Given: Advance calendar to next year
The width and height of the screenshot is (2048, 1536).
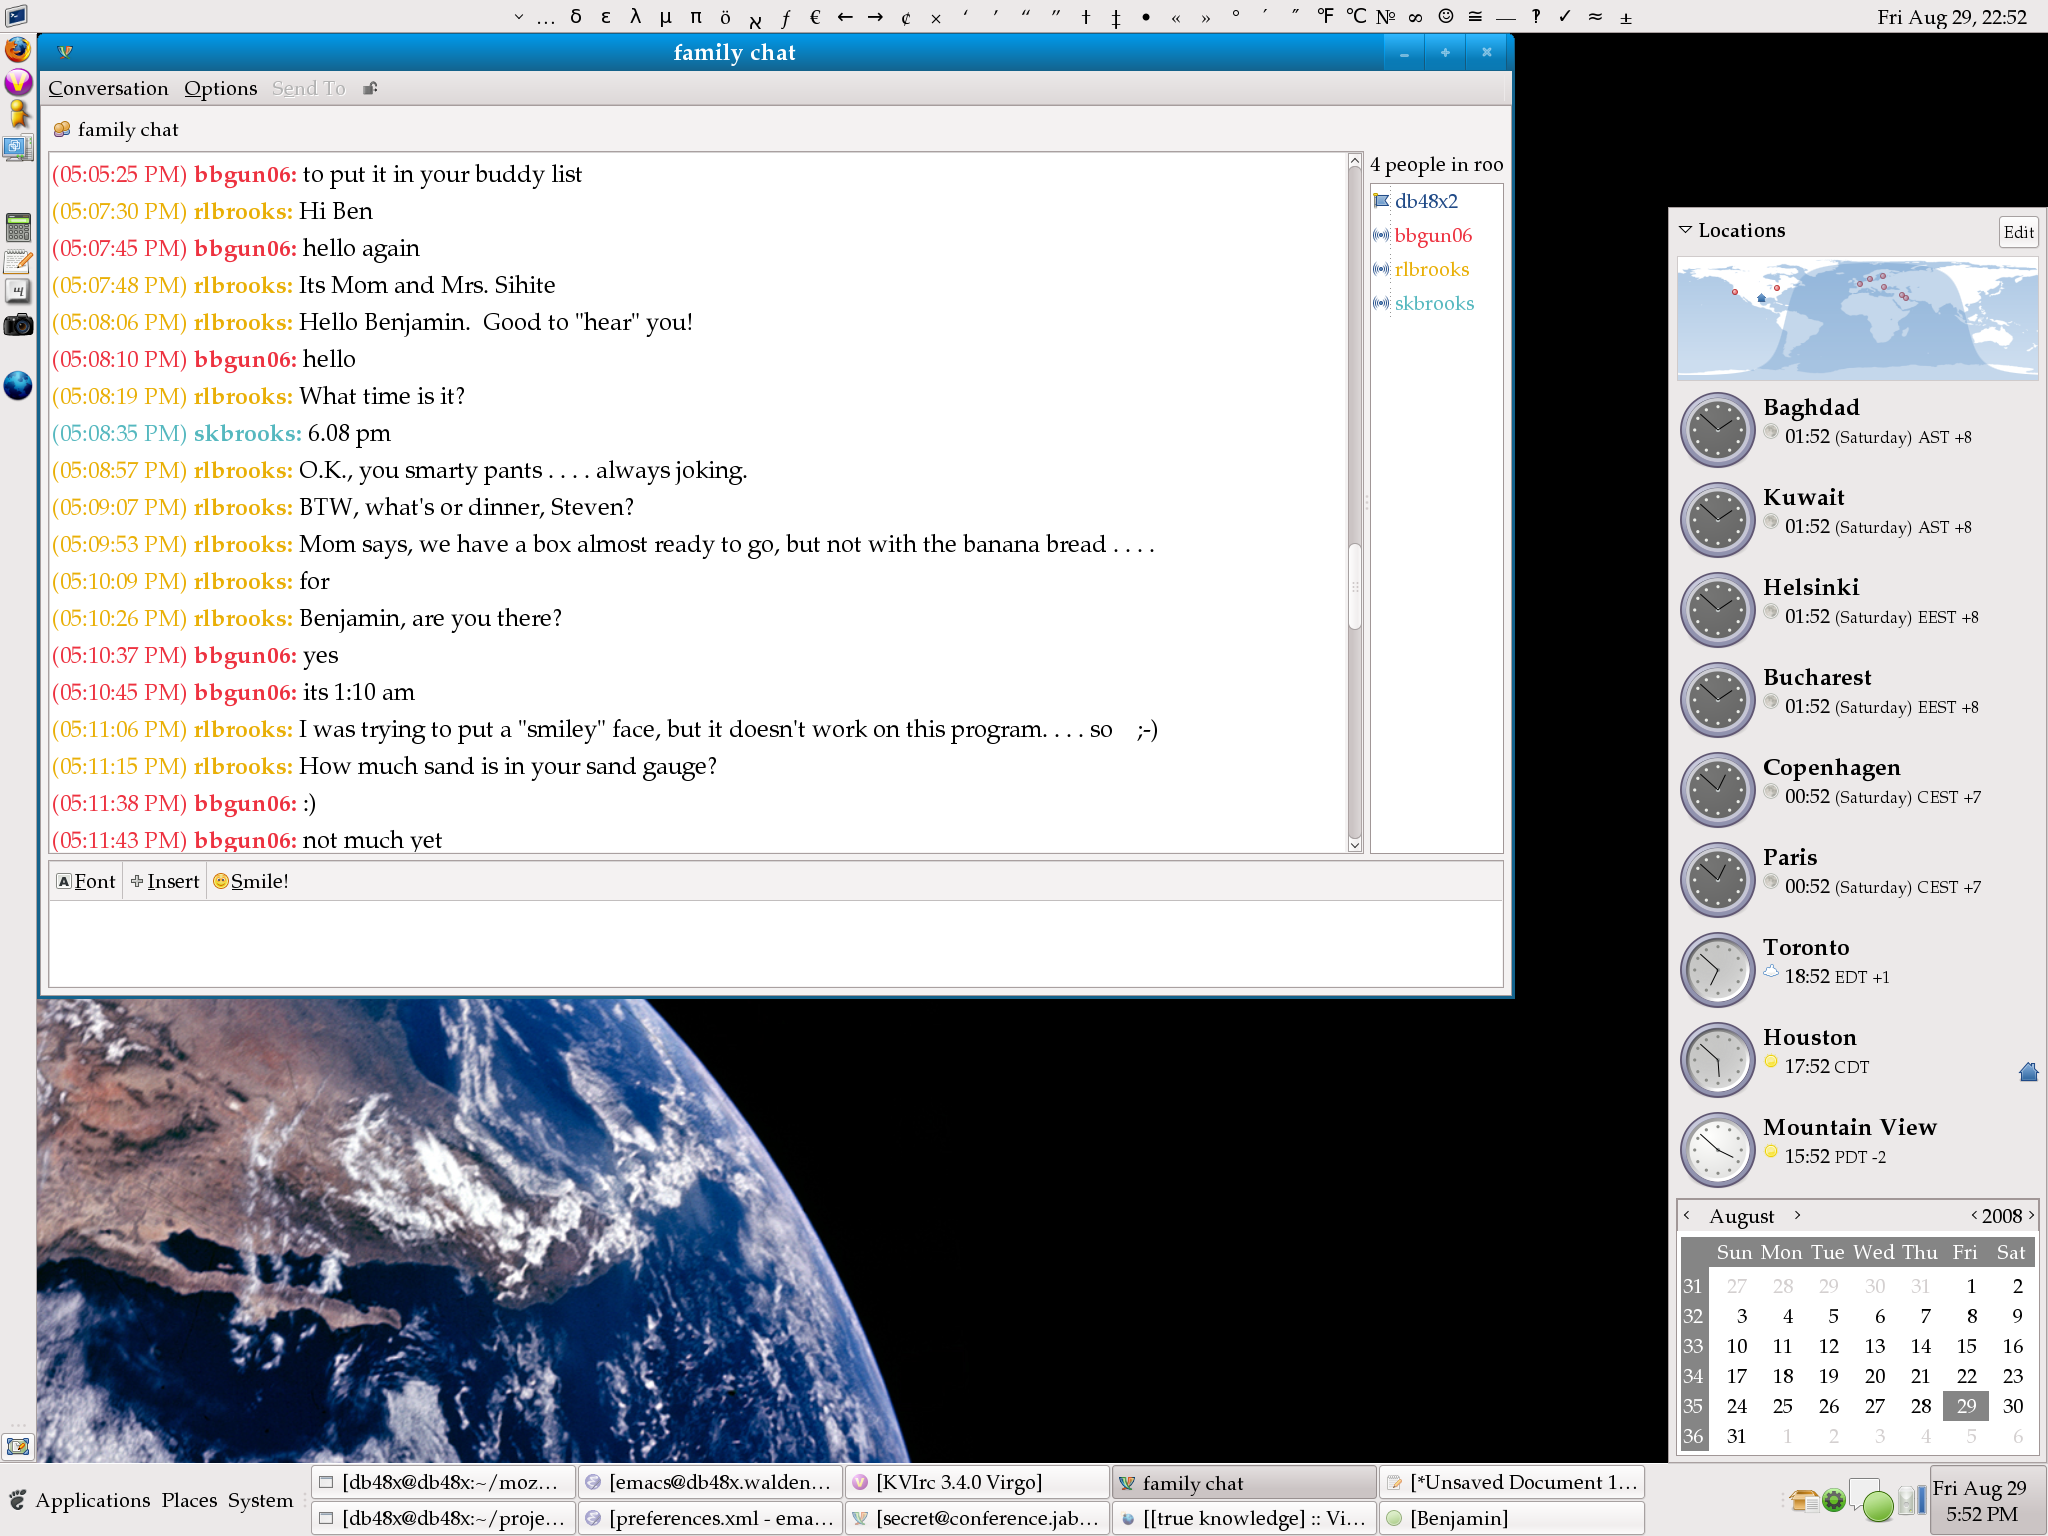Looking at the screenshot, I should (x=2031, y=1215).
